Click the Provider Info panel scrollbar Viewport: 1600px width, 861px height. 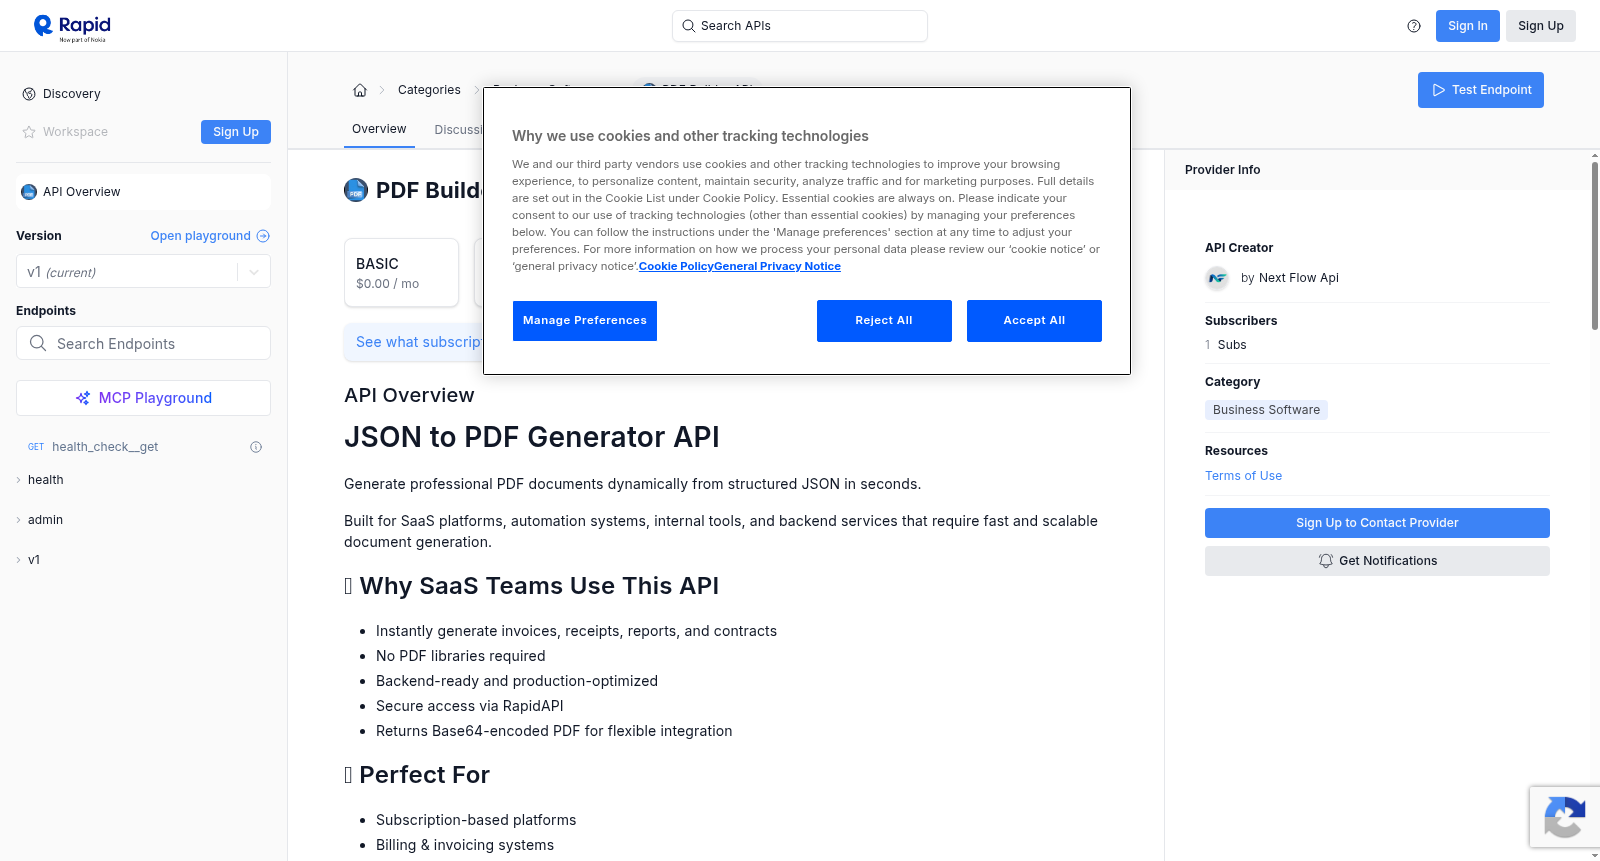pos(1594,245)
